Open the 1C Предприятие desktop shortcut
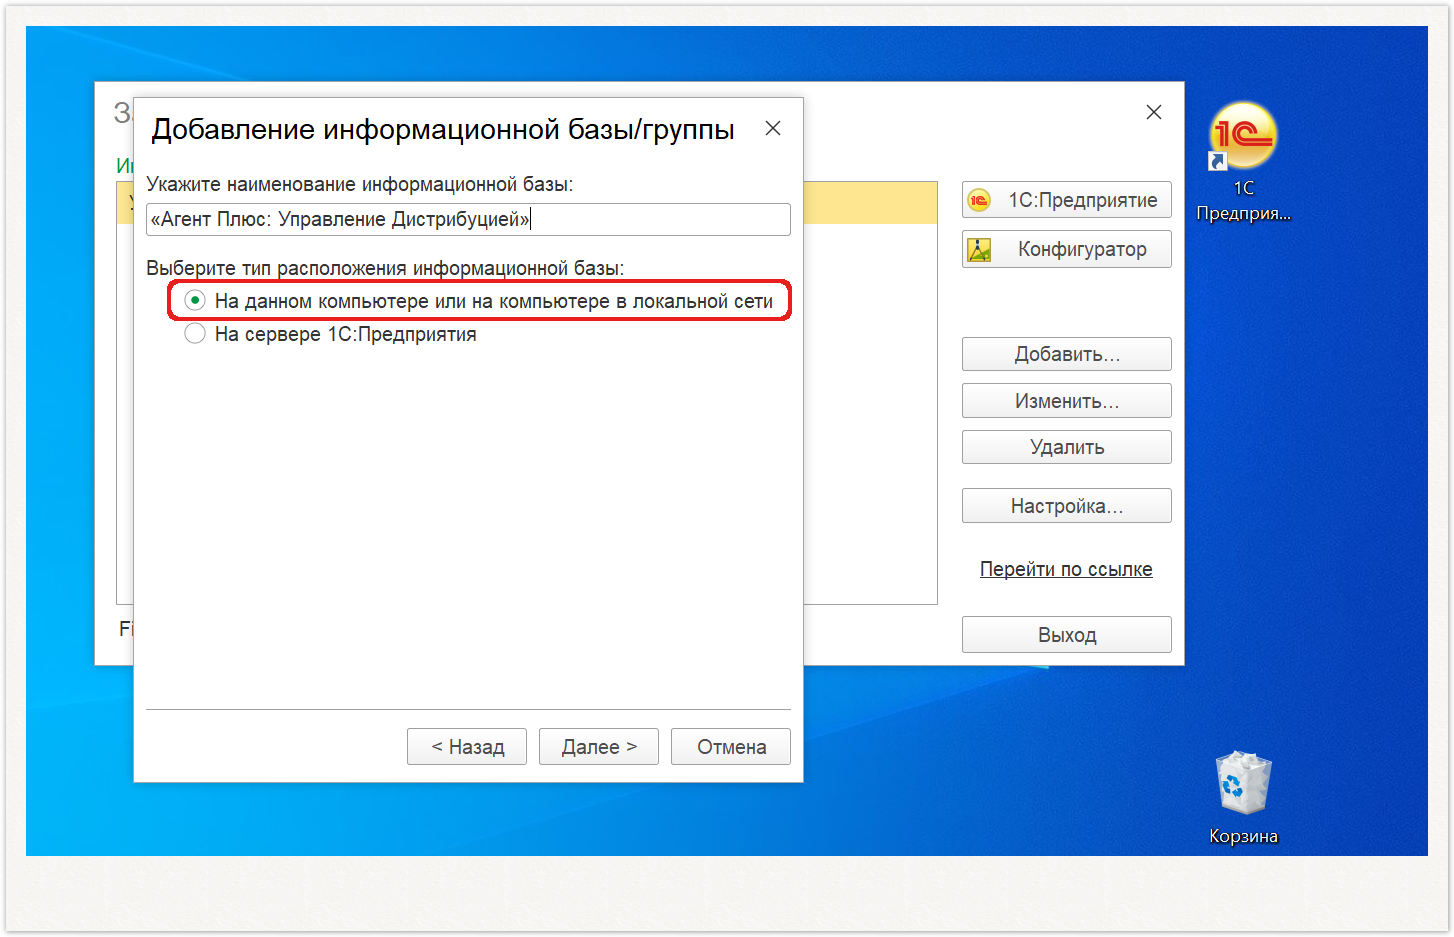Image resolution: width=1454 pixels, height=937 pixels. tap(1243, 161)
